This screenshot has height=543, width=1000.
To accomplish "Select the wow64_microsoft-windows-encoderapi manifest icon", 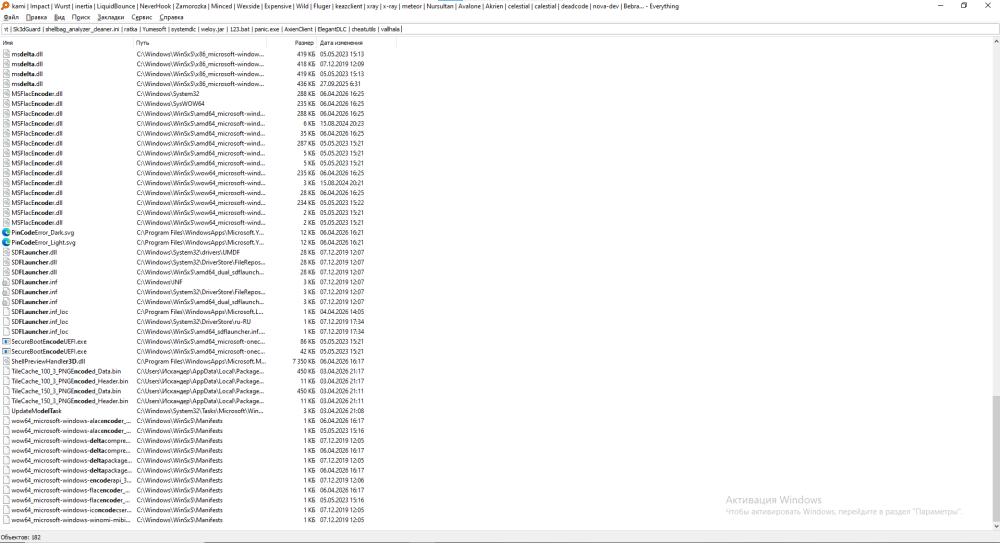I will tap(6, 480).
